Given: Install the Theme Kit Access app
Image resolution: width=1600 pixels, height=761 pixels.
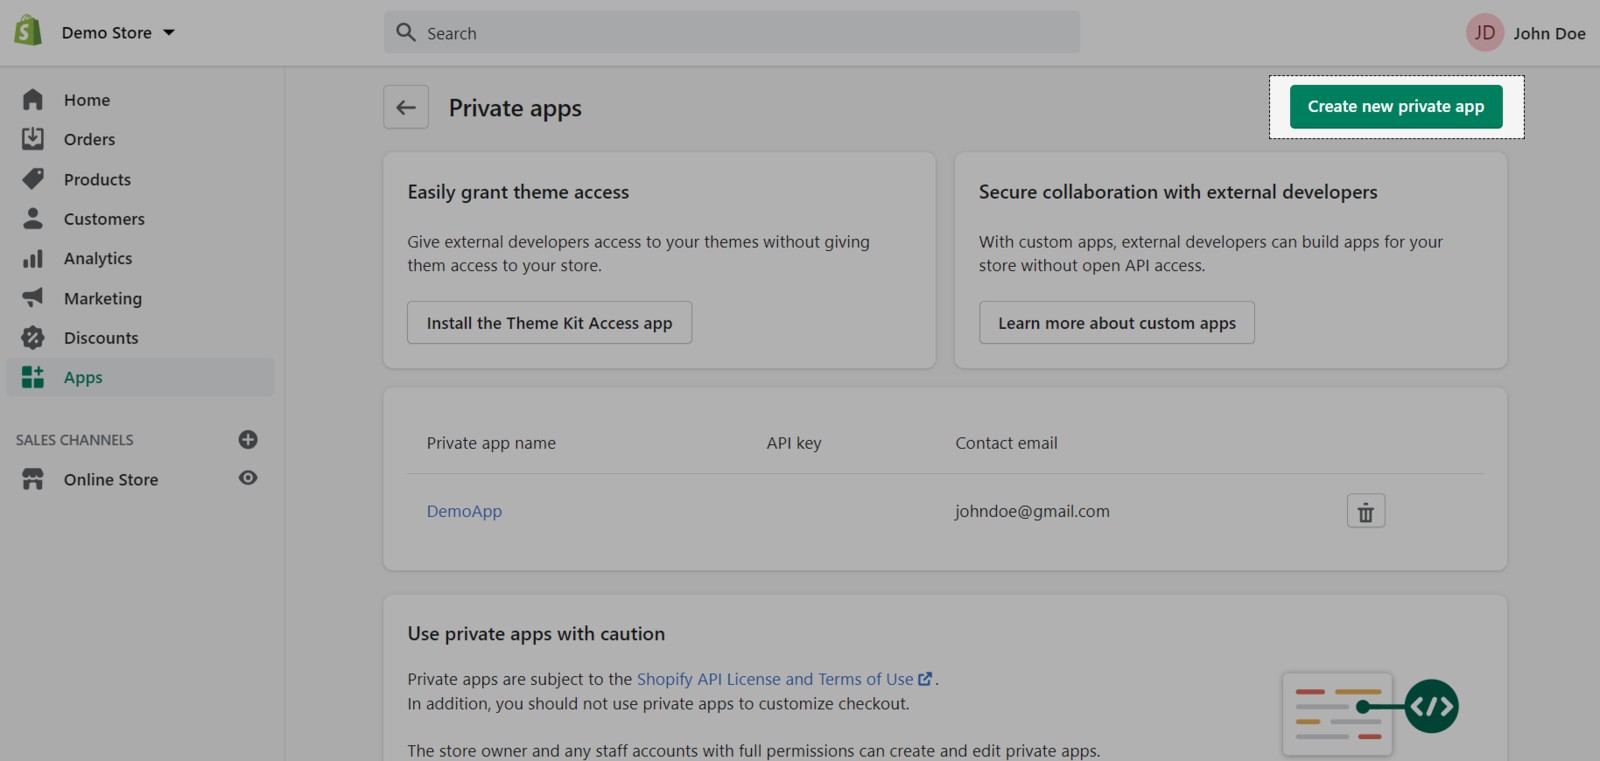Looking at the screenshot, I should pos(549,323).
